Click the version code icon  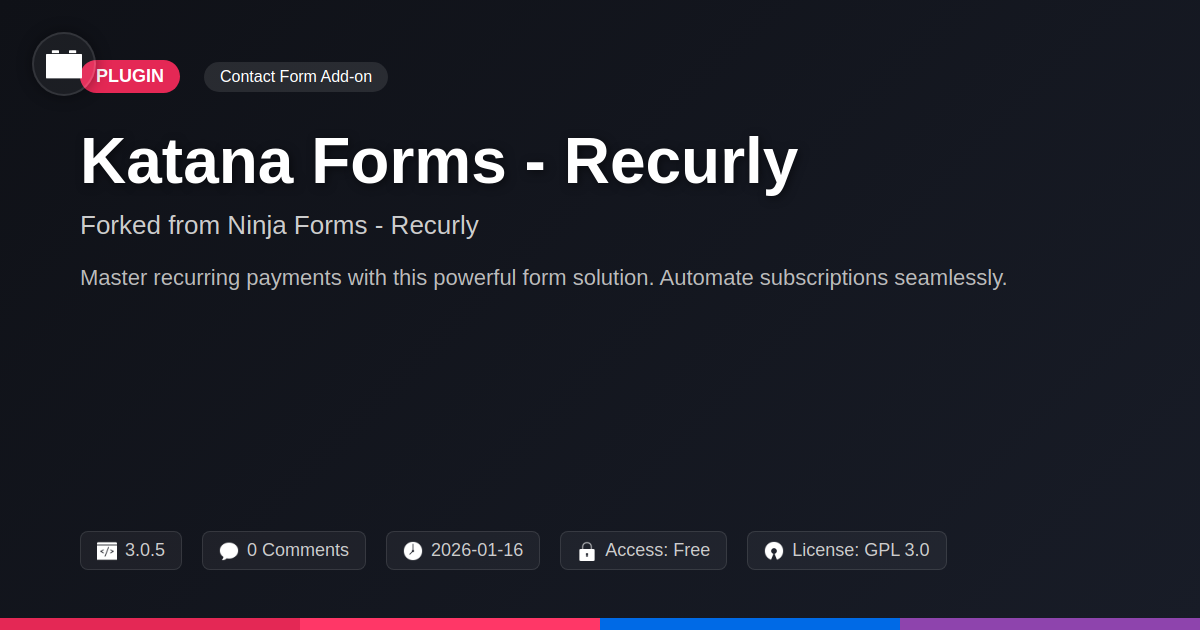coord(106,551)
